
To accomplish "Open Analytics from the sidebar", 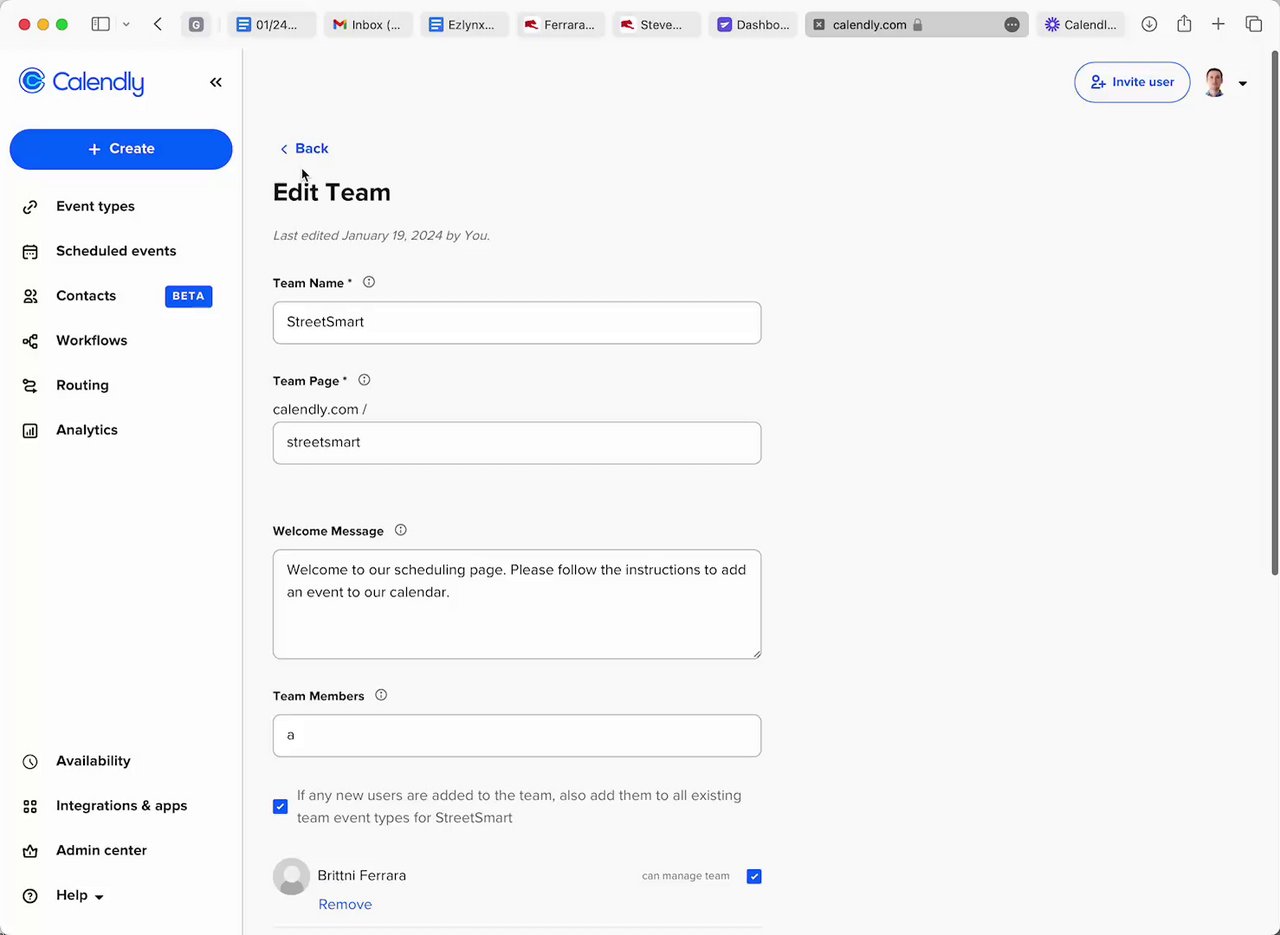I will coord(87,430).
